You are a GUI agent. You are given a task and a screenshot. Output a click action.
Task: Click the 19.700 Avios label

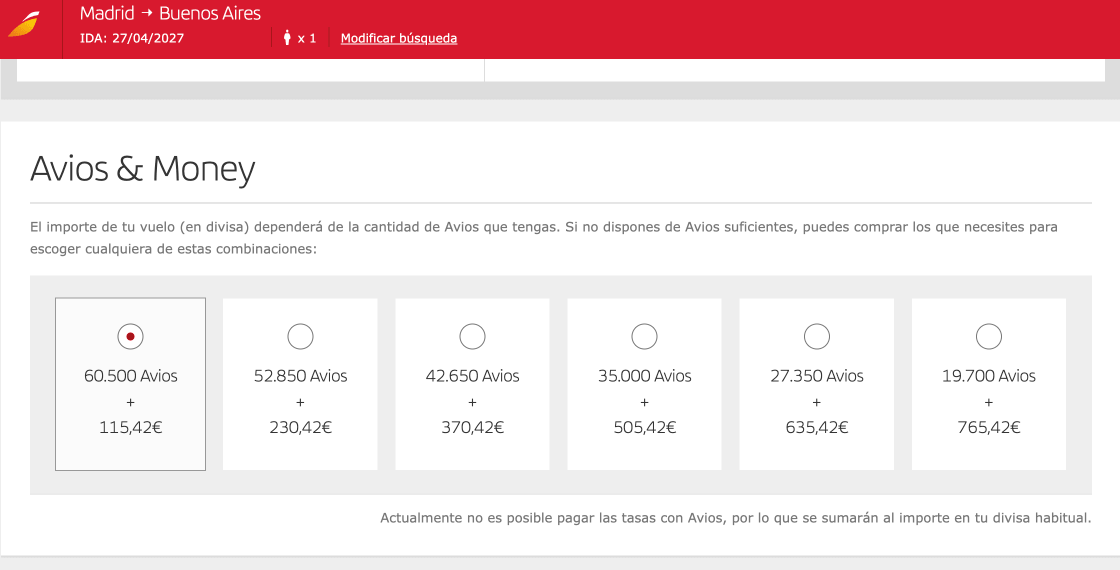coord(989,376)
